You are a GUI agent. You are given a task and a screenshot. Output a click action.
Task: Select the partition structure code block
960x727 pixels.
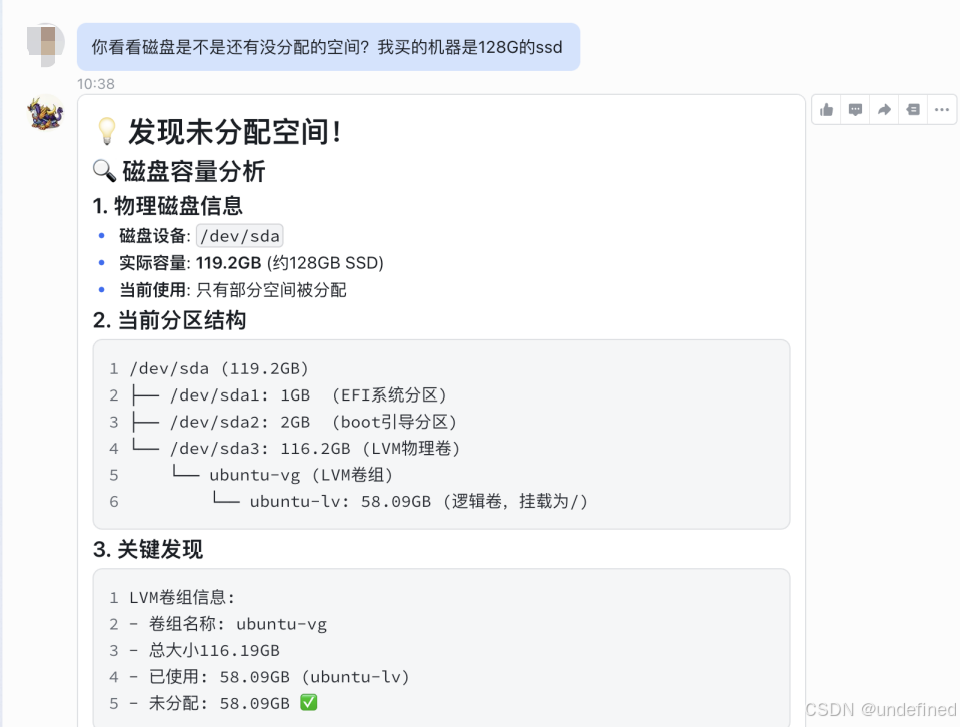(x=440, y=434)
